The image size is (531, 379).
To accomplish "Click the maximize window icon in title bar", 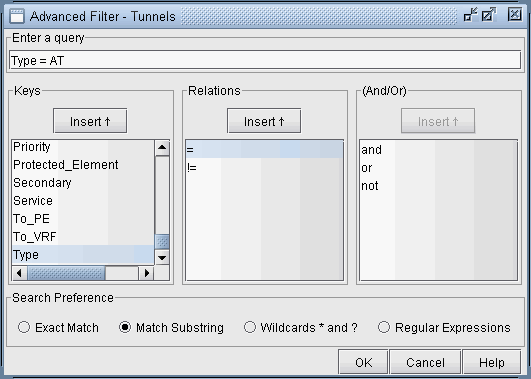I will click(488, 15).
